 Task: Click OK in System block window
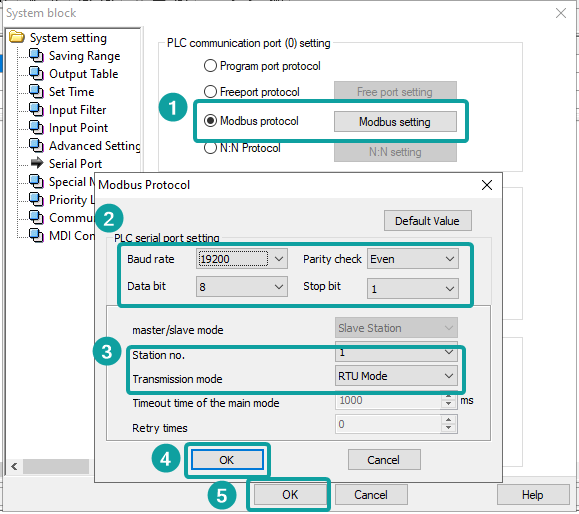[x=290, y=494]
